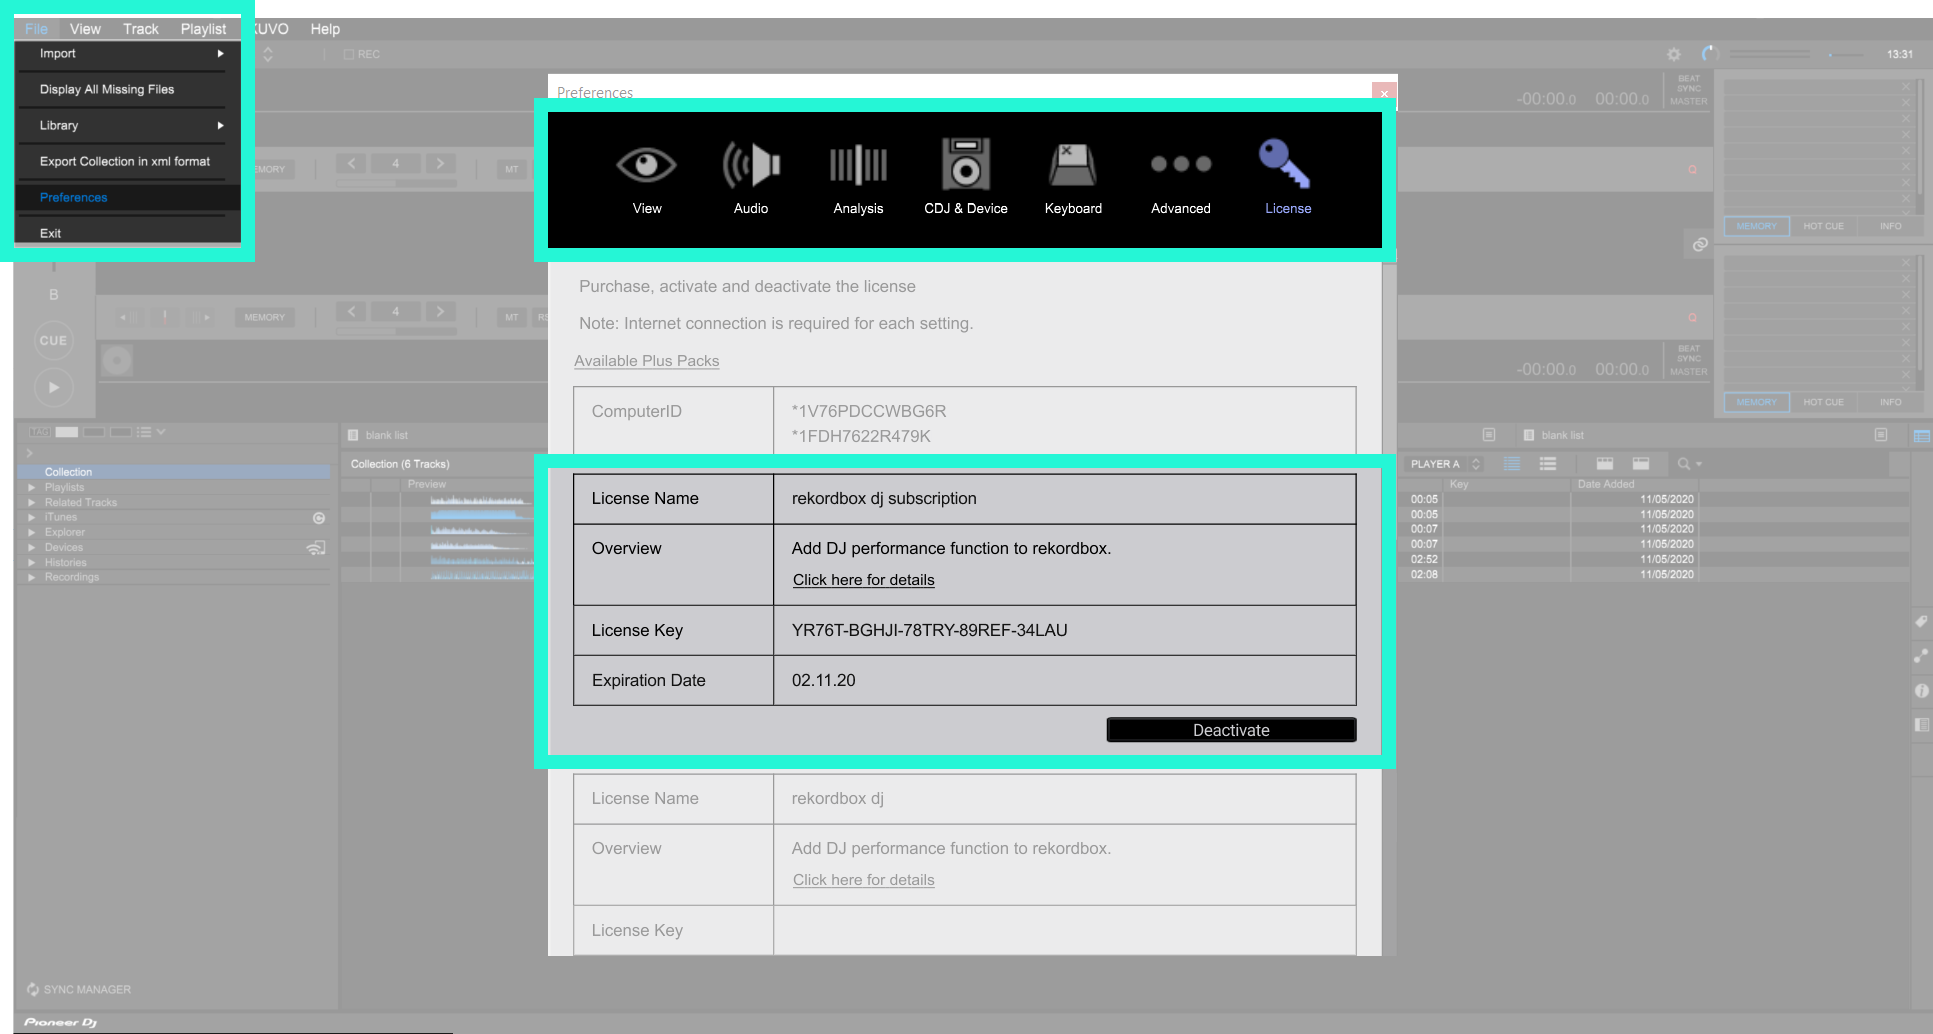This screenshot has height=1034, width=1933.
Task: Expand the Recordings tree item
Action: tap(32, 578)
